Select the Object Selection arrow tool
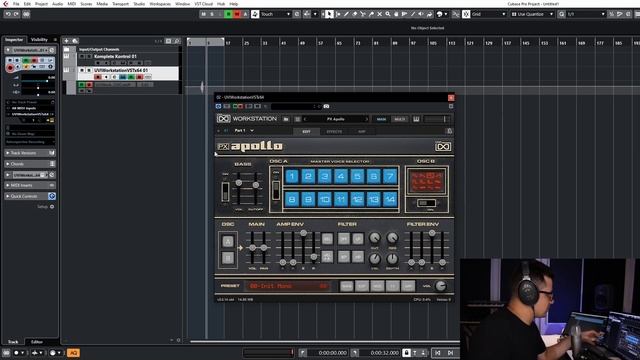 pyautogui.click(x=329, y=14)
